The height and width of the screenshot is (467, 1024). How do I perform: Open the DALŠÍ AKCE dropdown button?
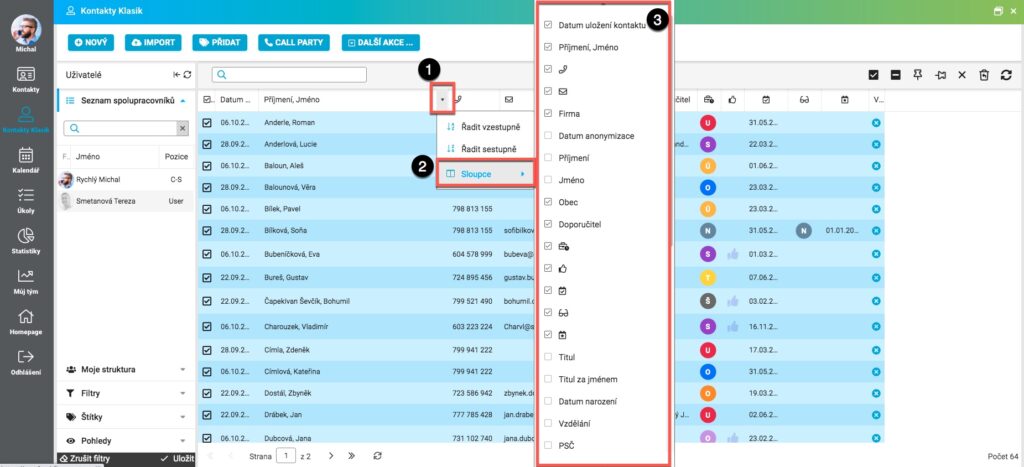coord(381,42)
